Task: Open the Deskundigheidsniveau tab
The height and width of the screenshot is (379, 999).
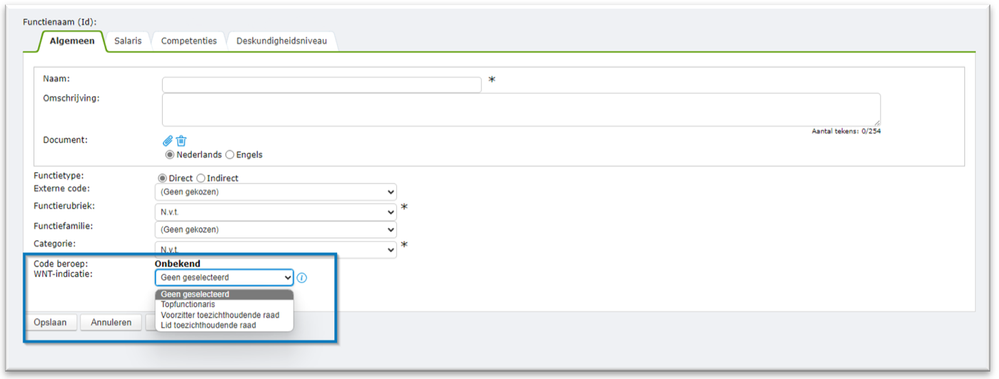Action: [282, 41]
